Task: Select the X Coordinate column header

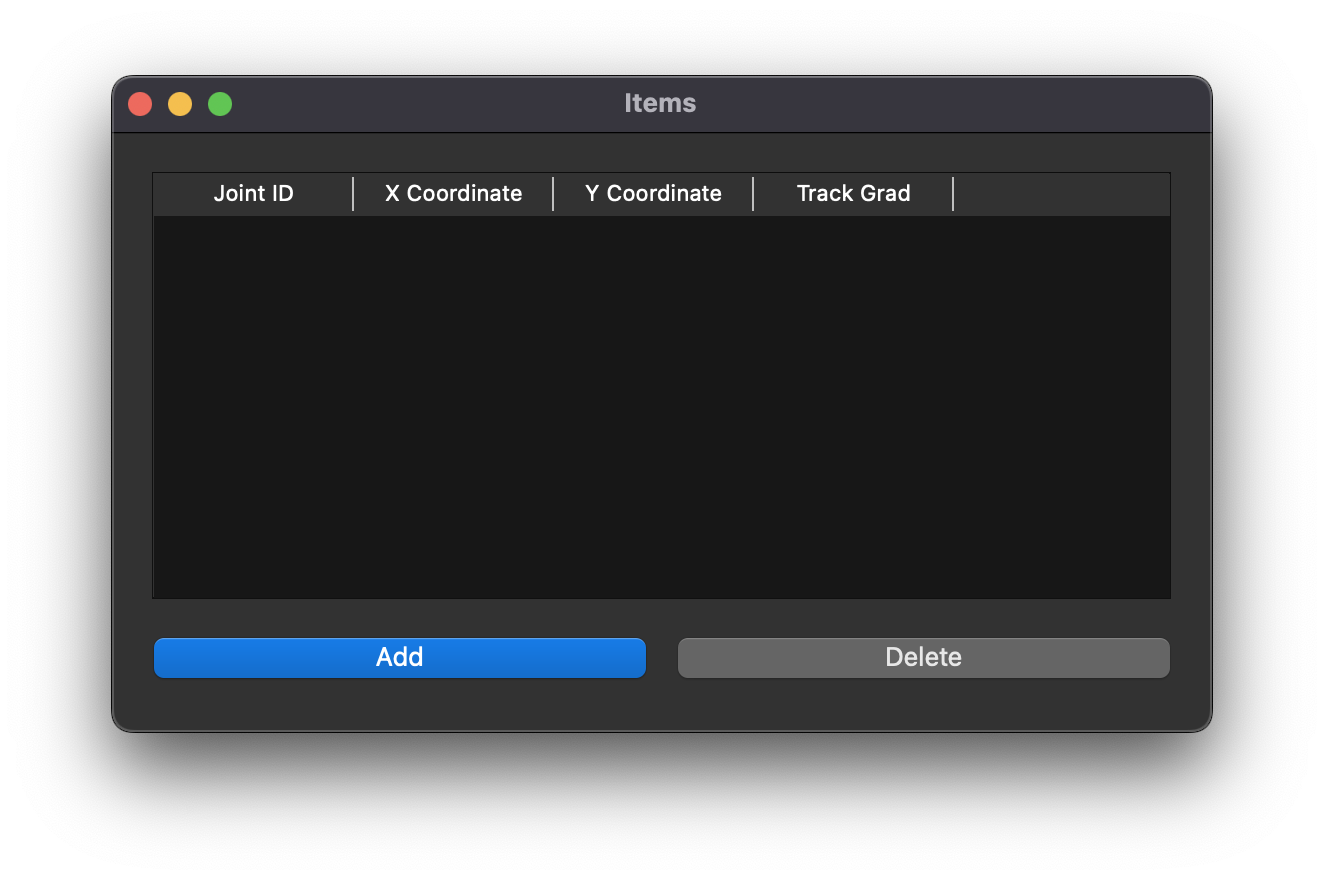Action: click(453, 194)
